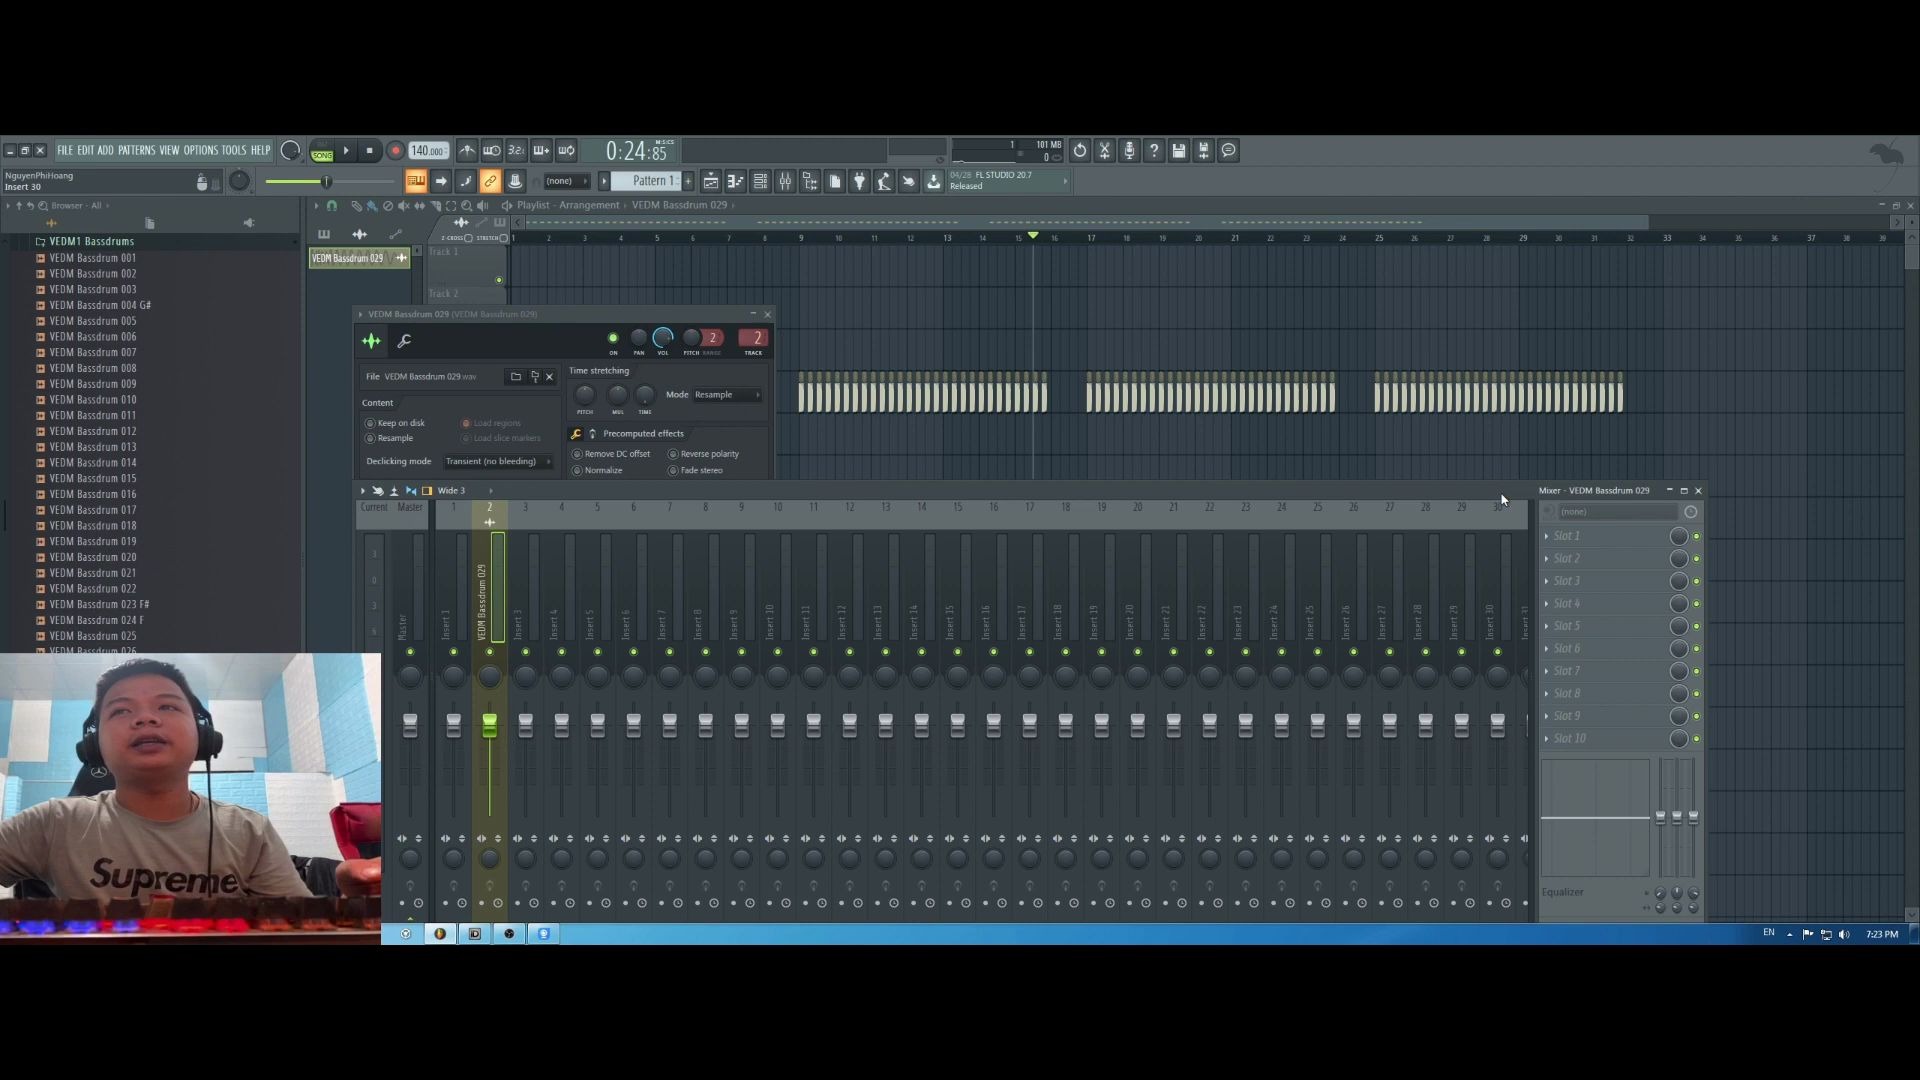Toggle the metronome icon in transport bar
Image resolution: width=1920 pixels, height=1080 pixels.
(x=467, y=151)
